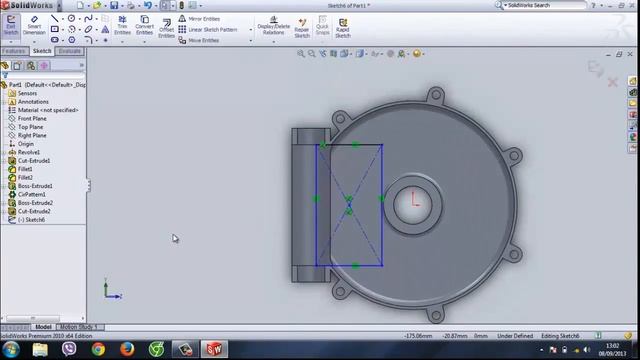Select the Spline sketch tool
The image size is (640, 360).
click(x=88, y=19)
